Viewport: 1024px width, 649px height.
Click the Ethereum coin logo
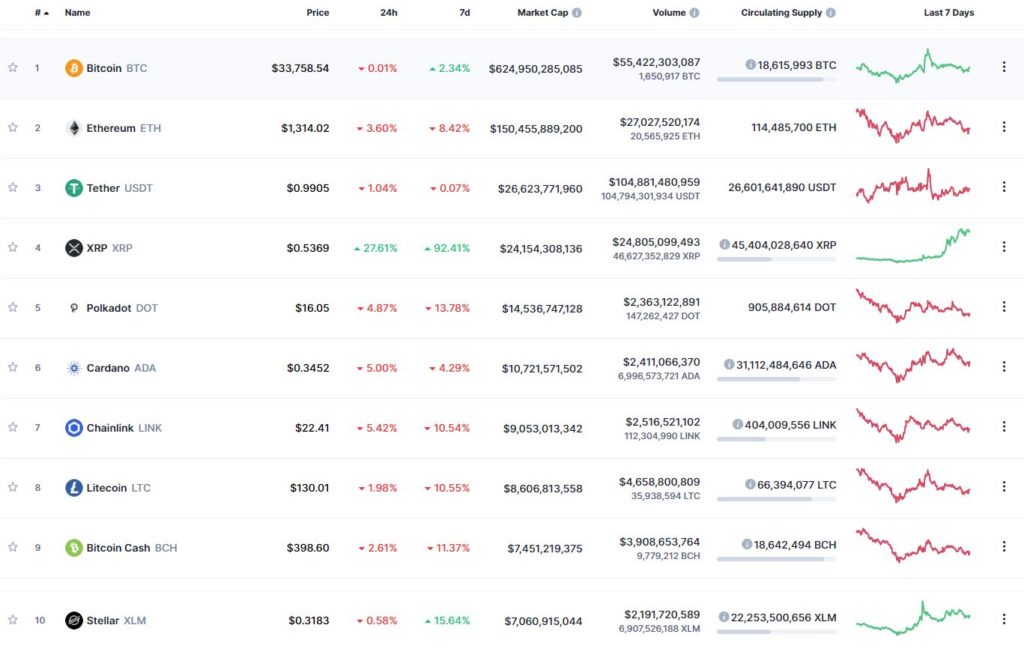click(74, 128)
